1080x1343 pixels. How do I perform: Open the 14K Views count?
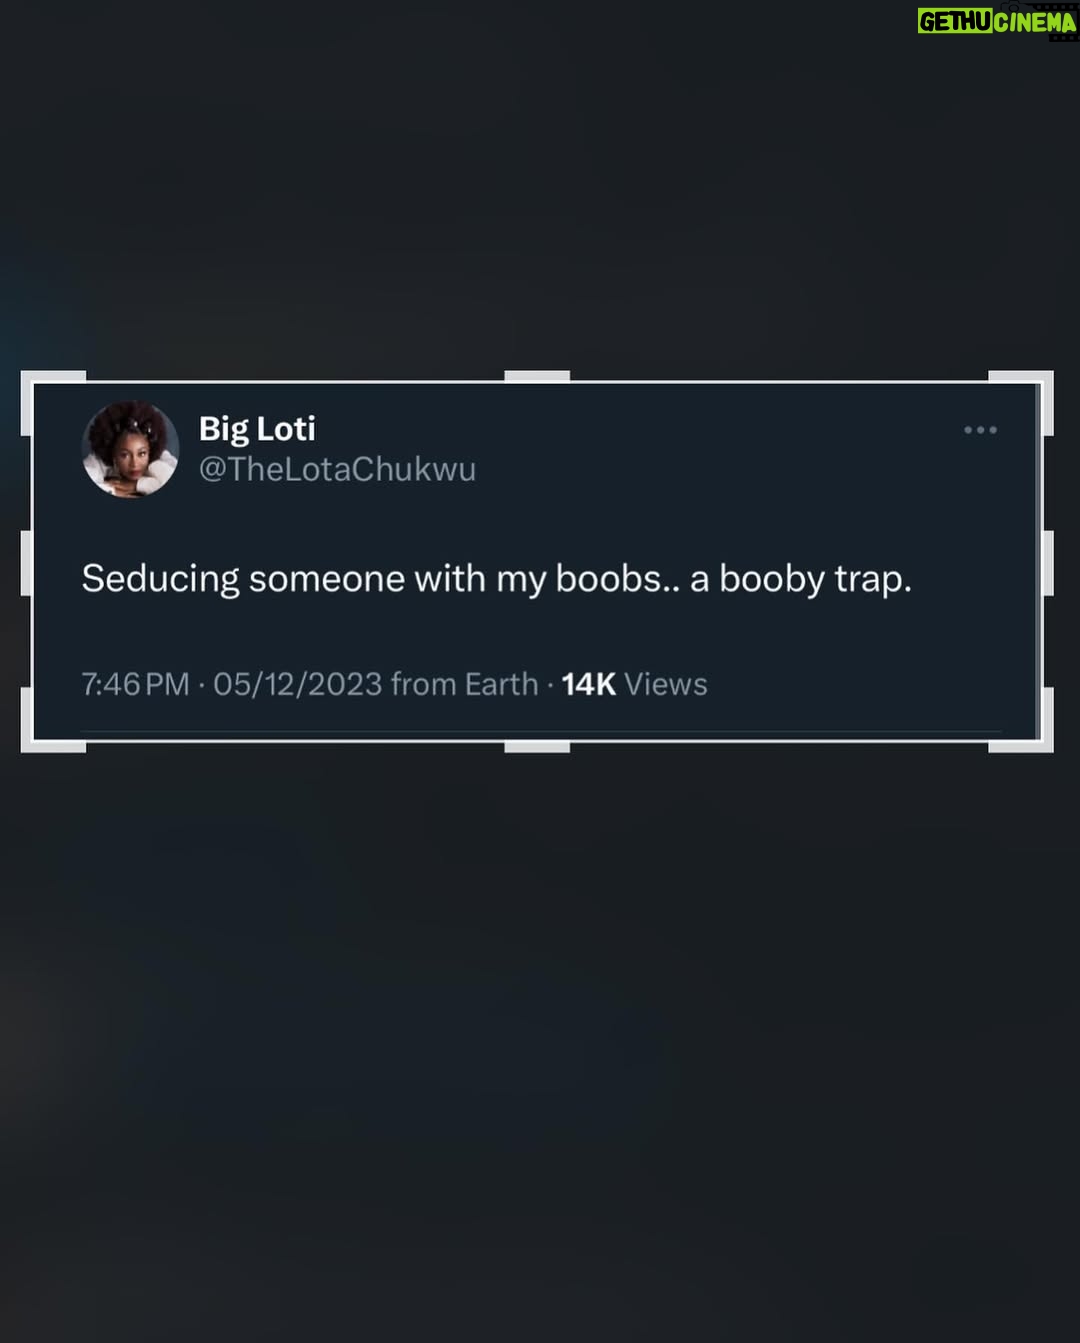tap(634, 684)
